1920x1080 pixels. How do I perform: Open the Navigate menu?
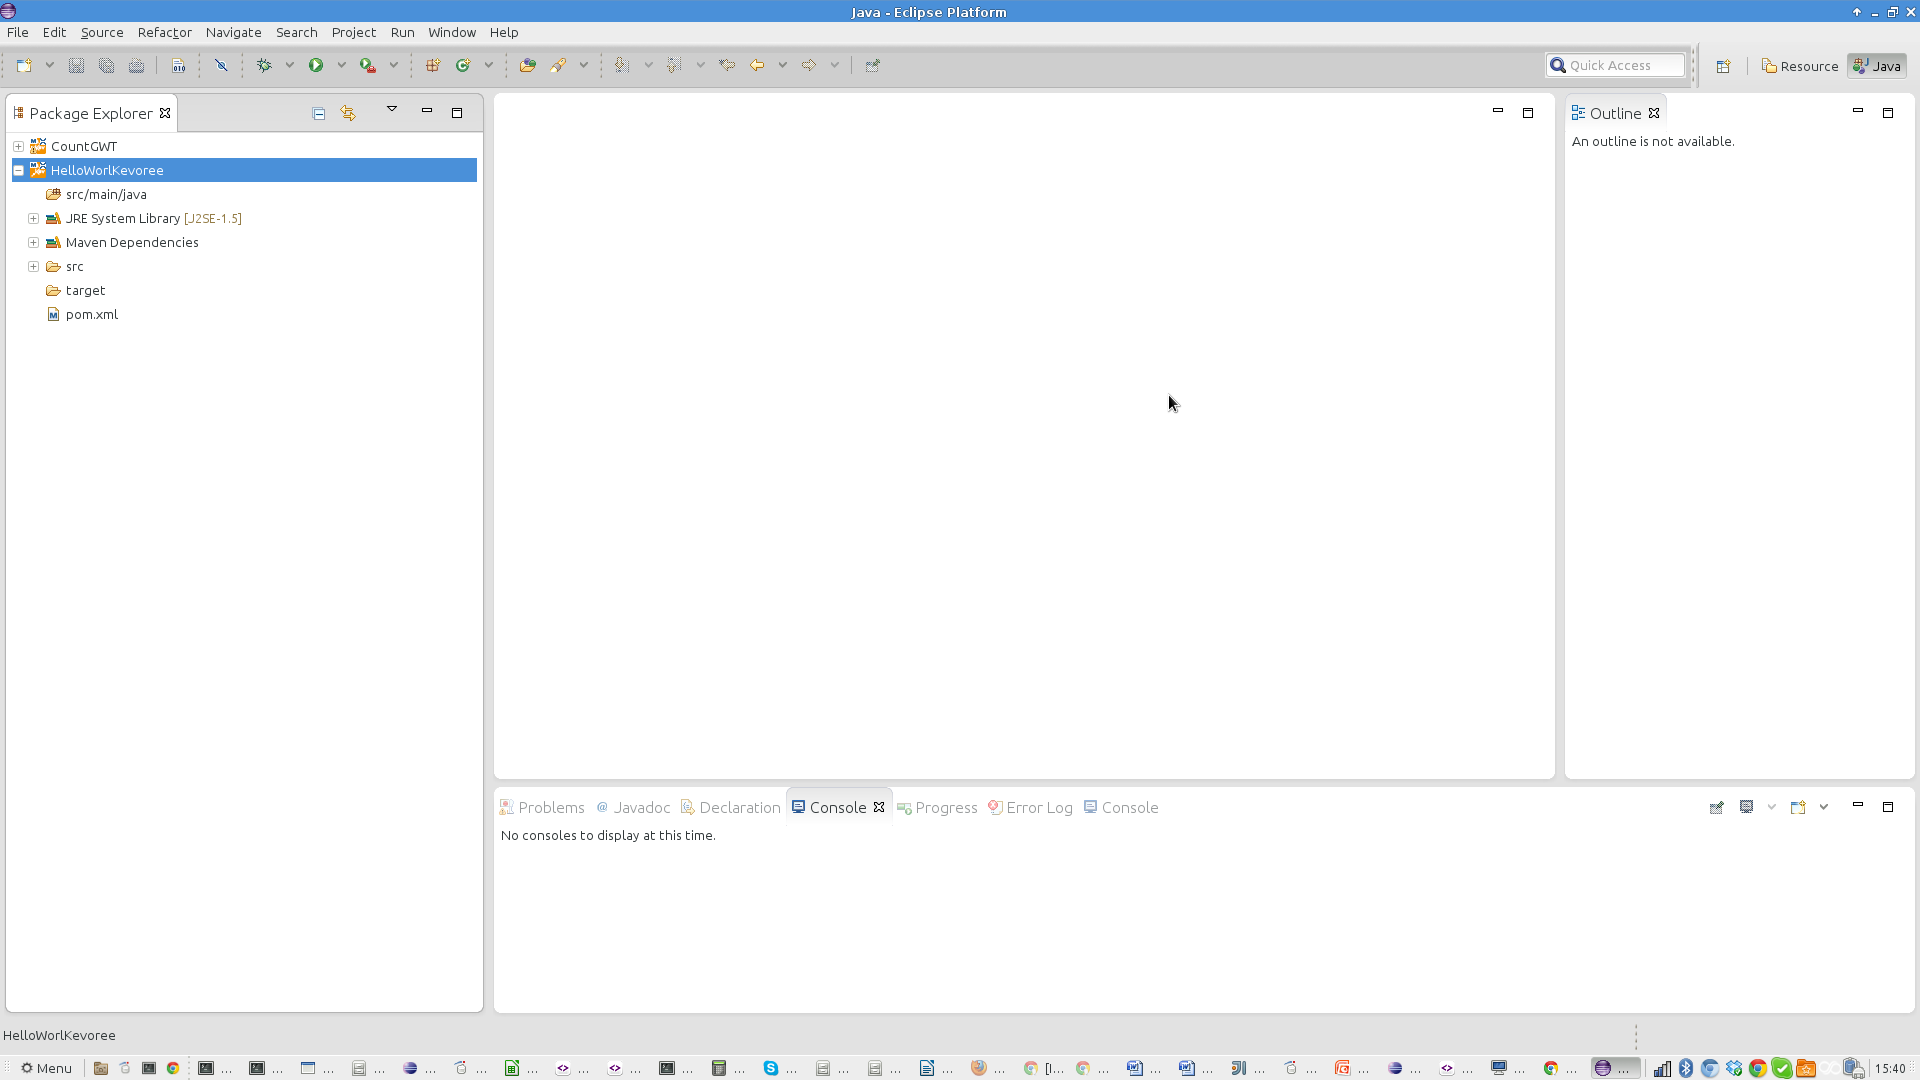233,32
